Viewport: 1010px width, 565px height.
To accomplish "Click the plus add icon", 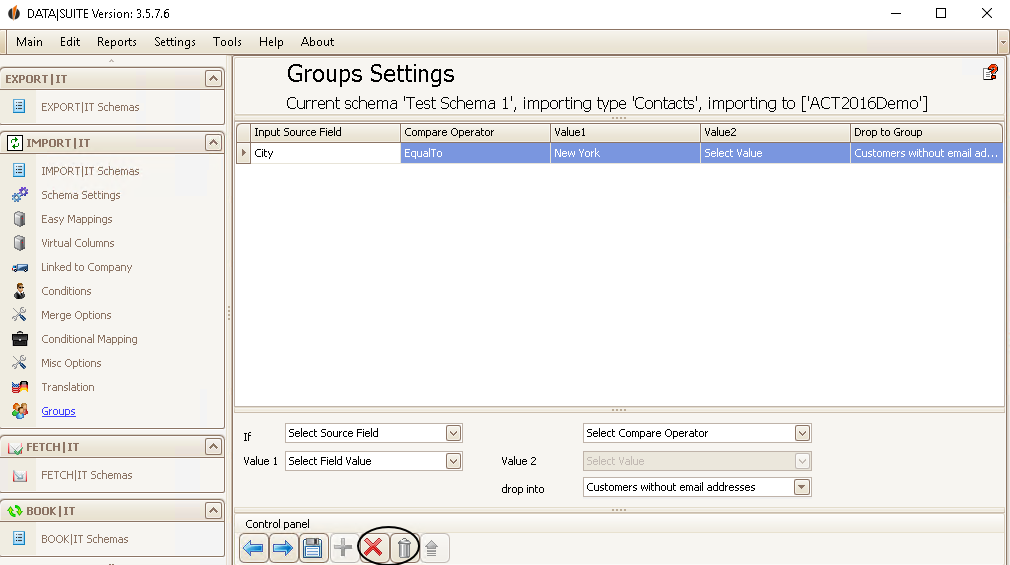I will (x=343, y=548).
